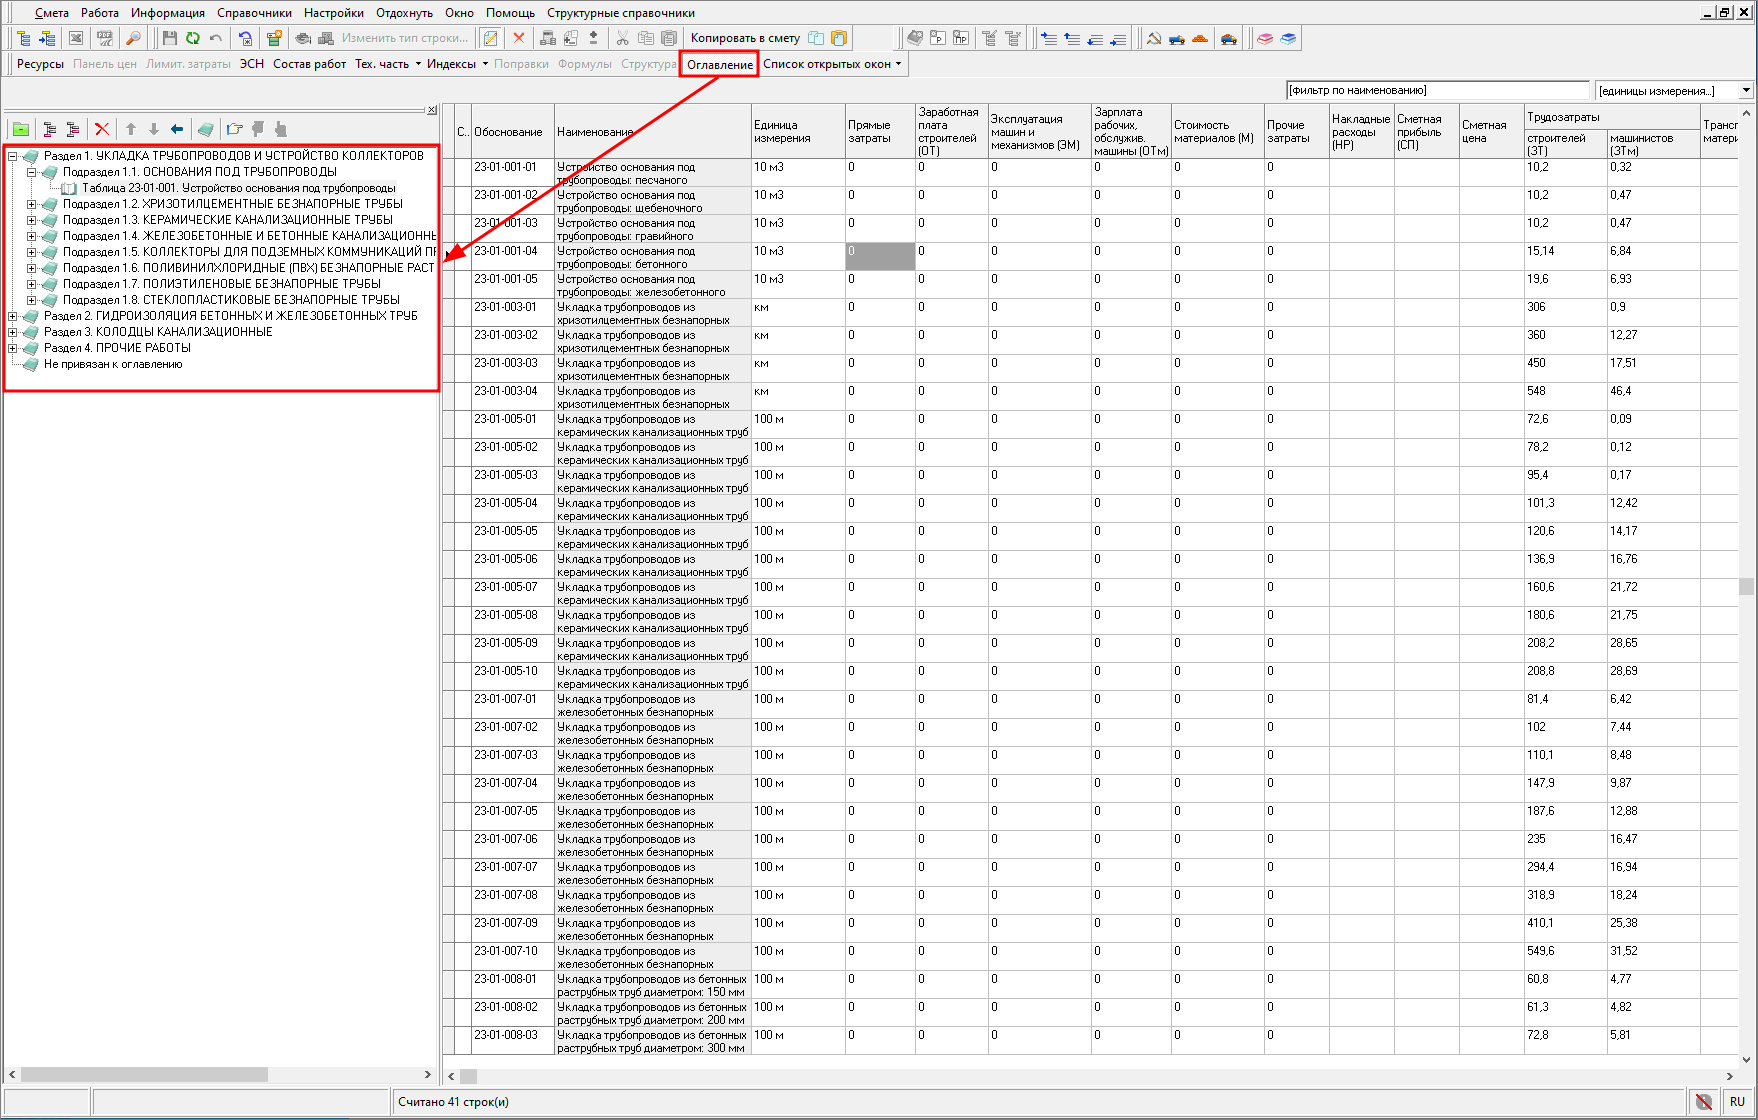This screenshot has width=1758, height=1120.
Task: Click the green folder icon in contents panel
Action: [x=20, y=129]
